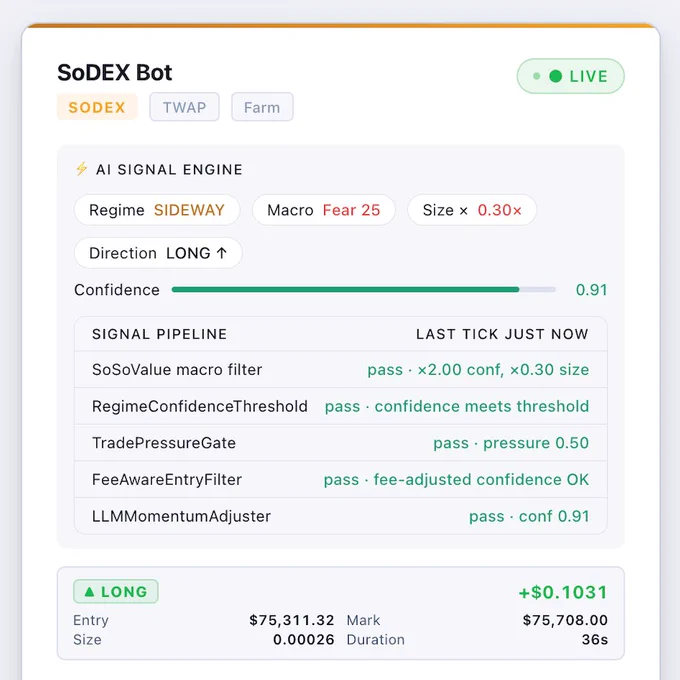Select the FeeAwareEntryFilter row
This screenshot has height=680, width=680.
click(x=340, y=479)
